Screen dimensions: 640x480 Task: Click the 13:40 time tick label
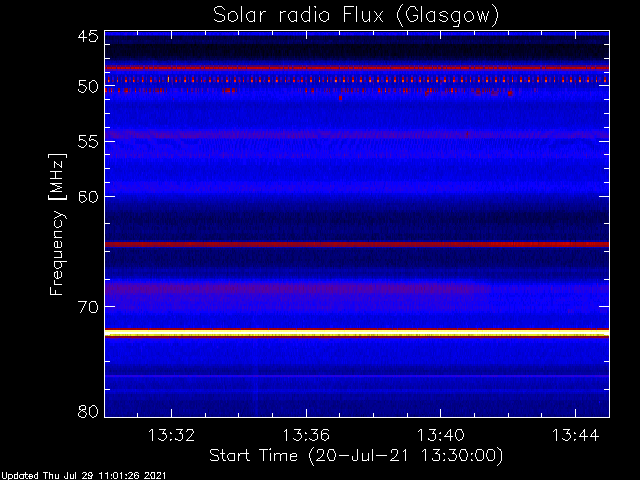pyautogui.click(x=440, y=435)
